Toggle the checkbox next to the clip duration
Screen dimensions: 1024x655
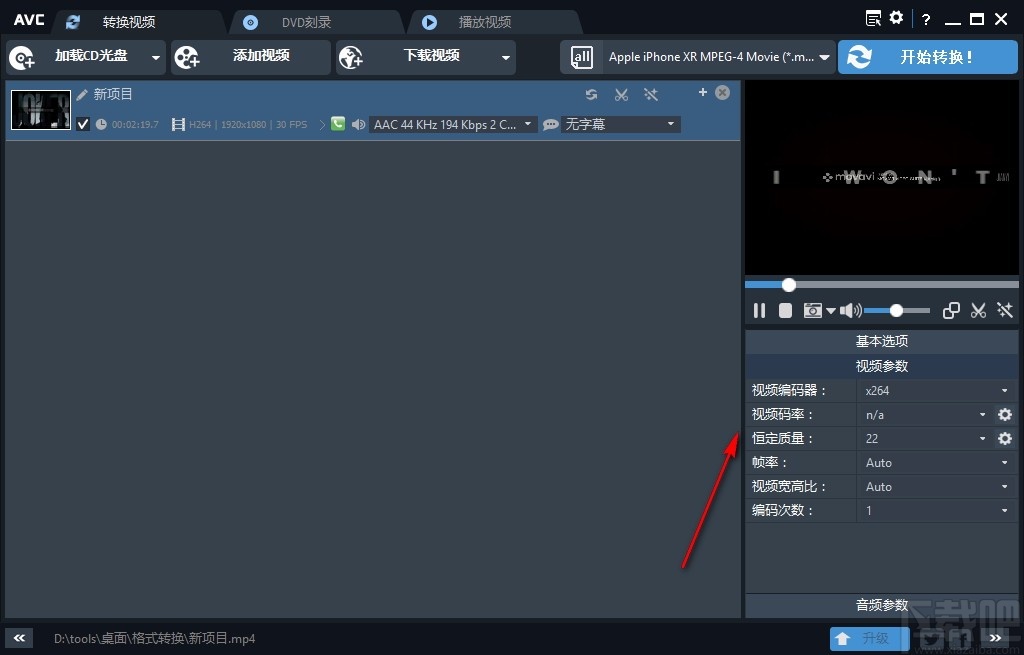pos(83,124)
